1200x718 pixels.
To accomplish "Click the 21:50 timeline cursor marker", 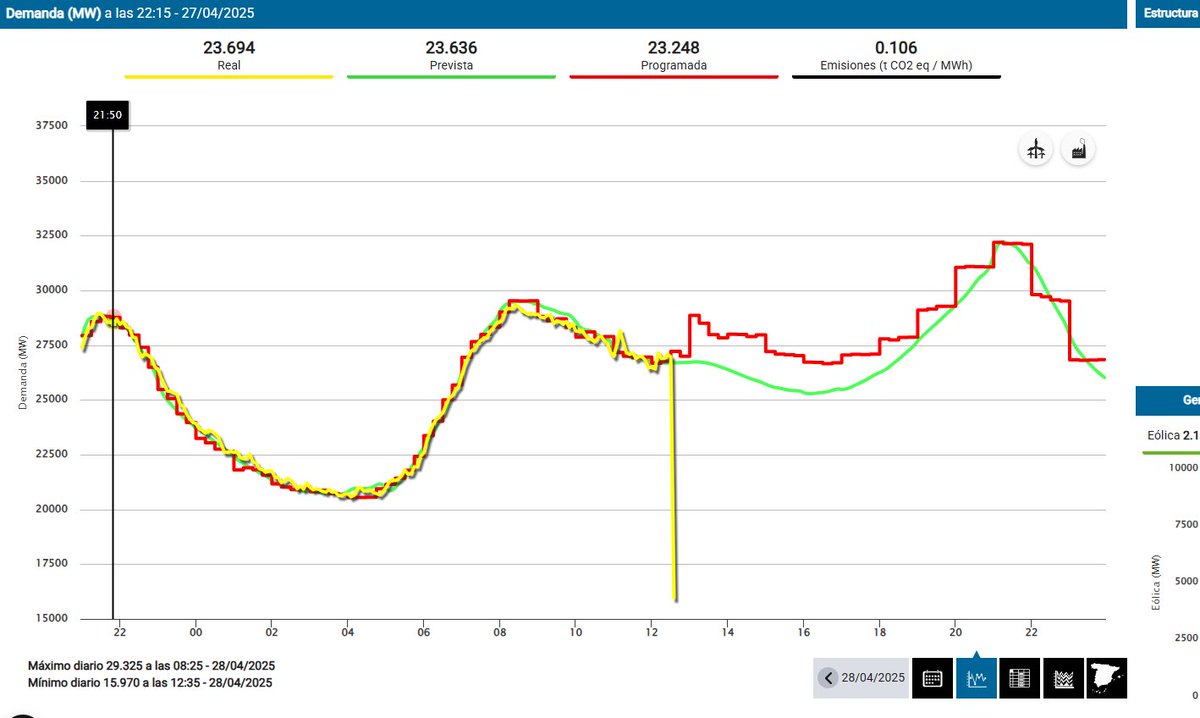I will pos(107,115).
